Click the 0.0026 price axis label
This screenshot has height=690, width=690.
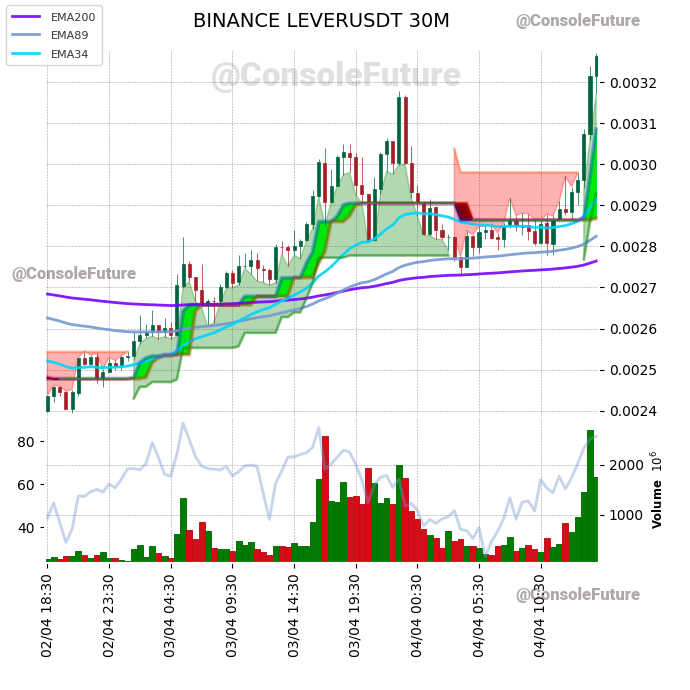pyautogui.click(x=633, y=329)
